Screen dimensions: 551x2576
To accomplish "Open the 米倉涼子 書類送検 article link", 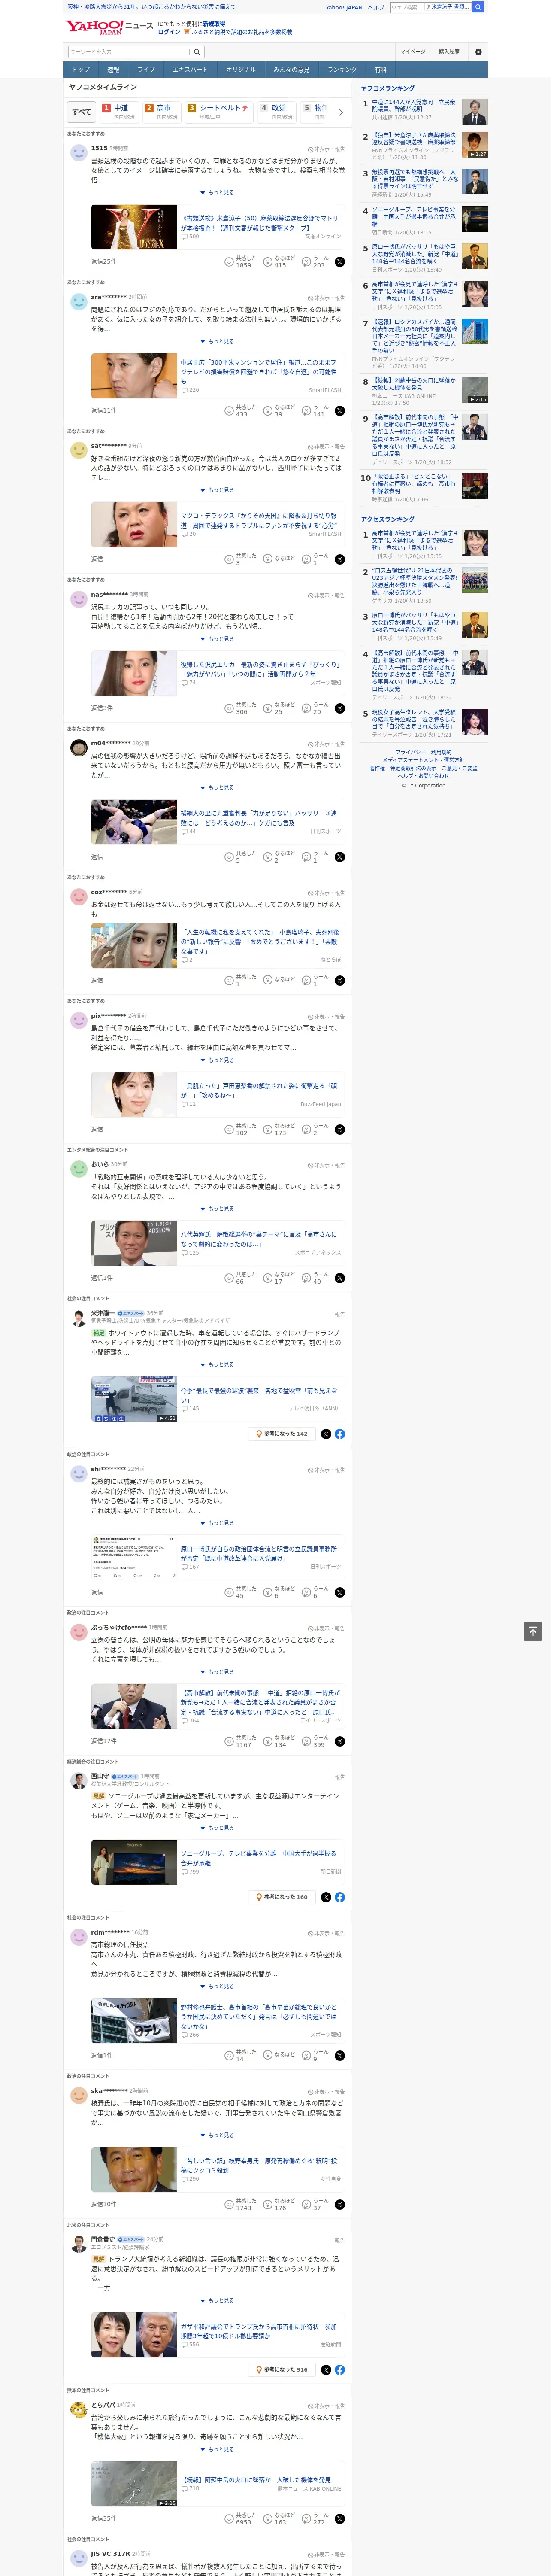I will 260,222.
